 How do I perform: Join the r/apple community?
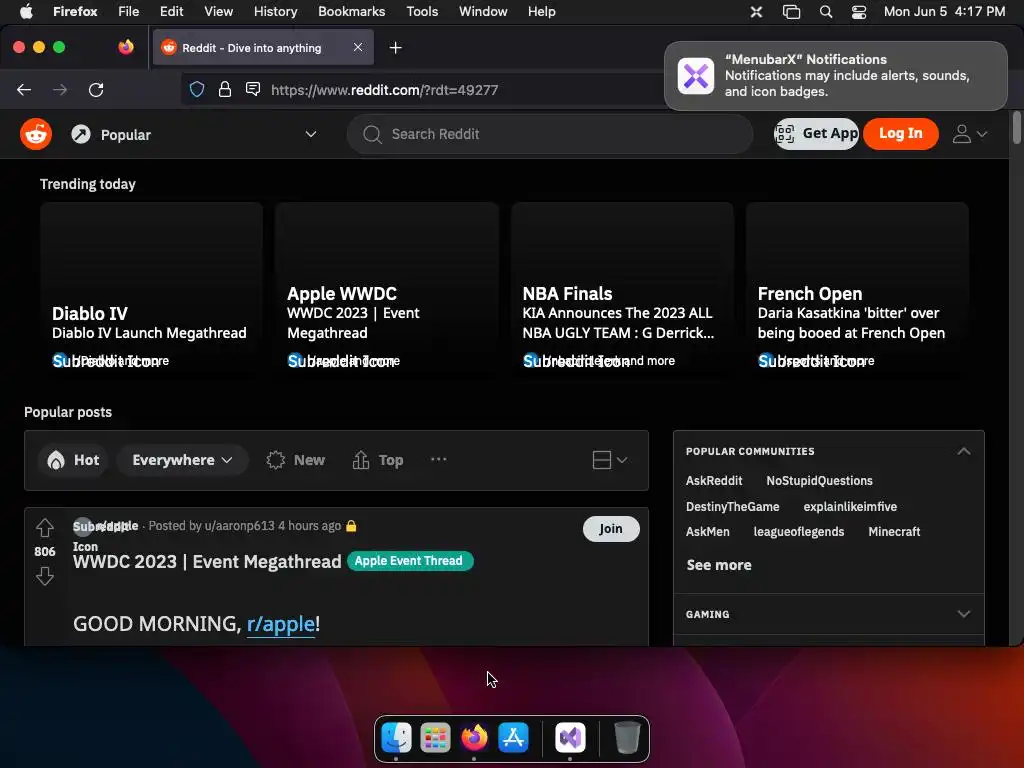611,529
